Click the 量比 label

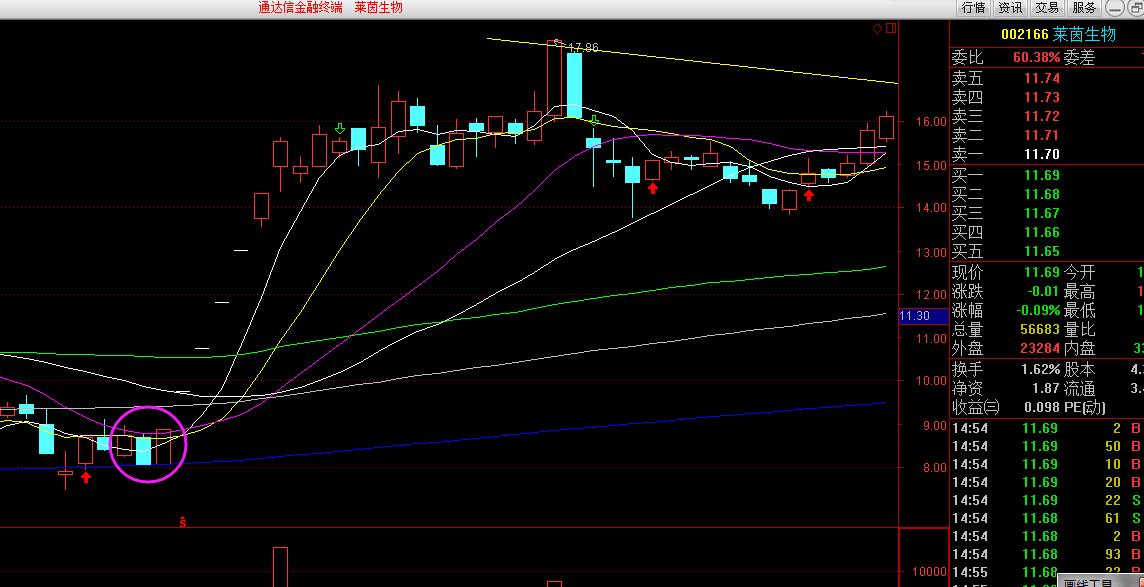[1079, 330]
